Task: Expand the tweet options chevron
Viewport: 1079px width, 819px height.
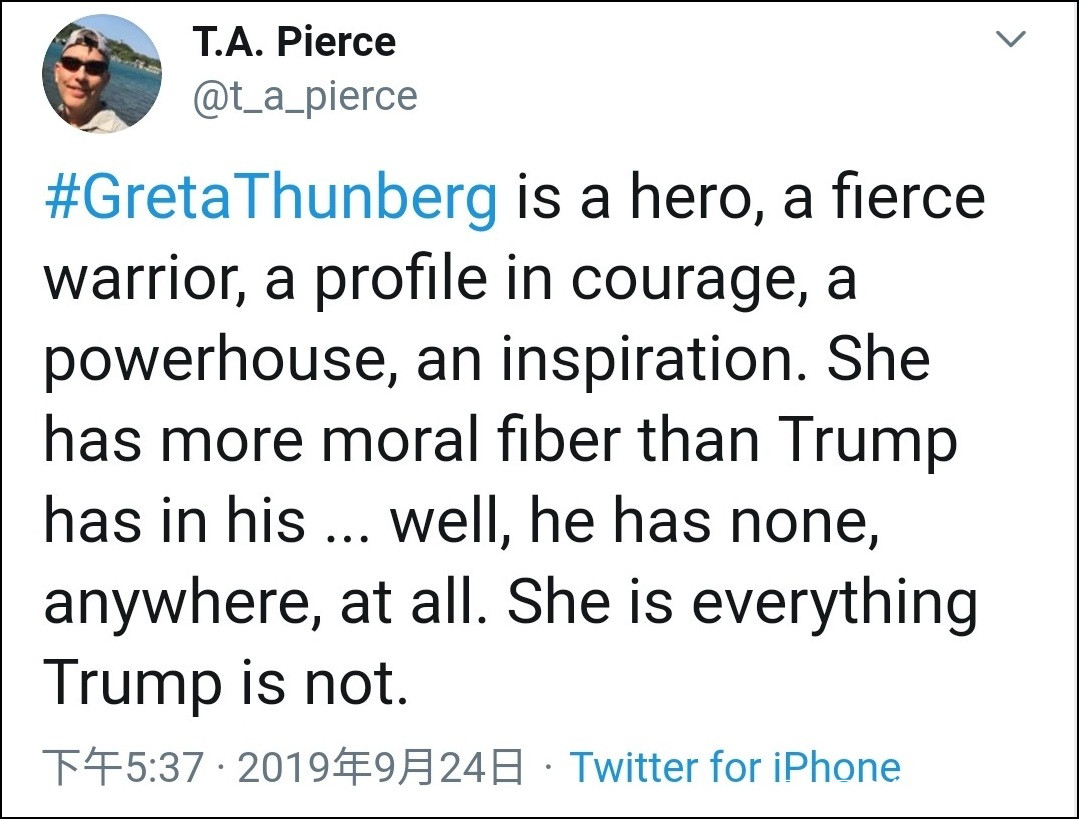Action: tap(1012, 39)
